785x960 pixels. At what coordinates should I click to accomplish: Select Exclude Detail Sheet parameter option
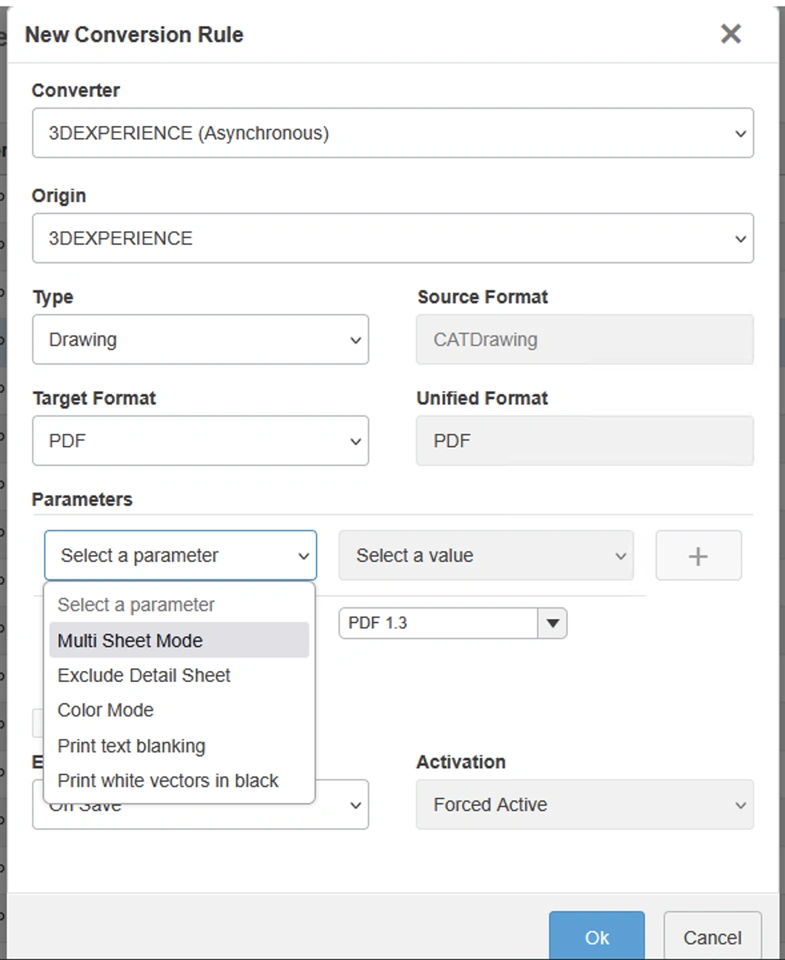click(144, 676)
